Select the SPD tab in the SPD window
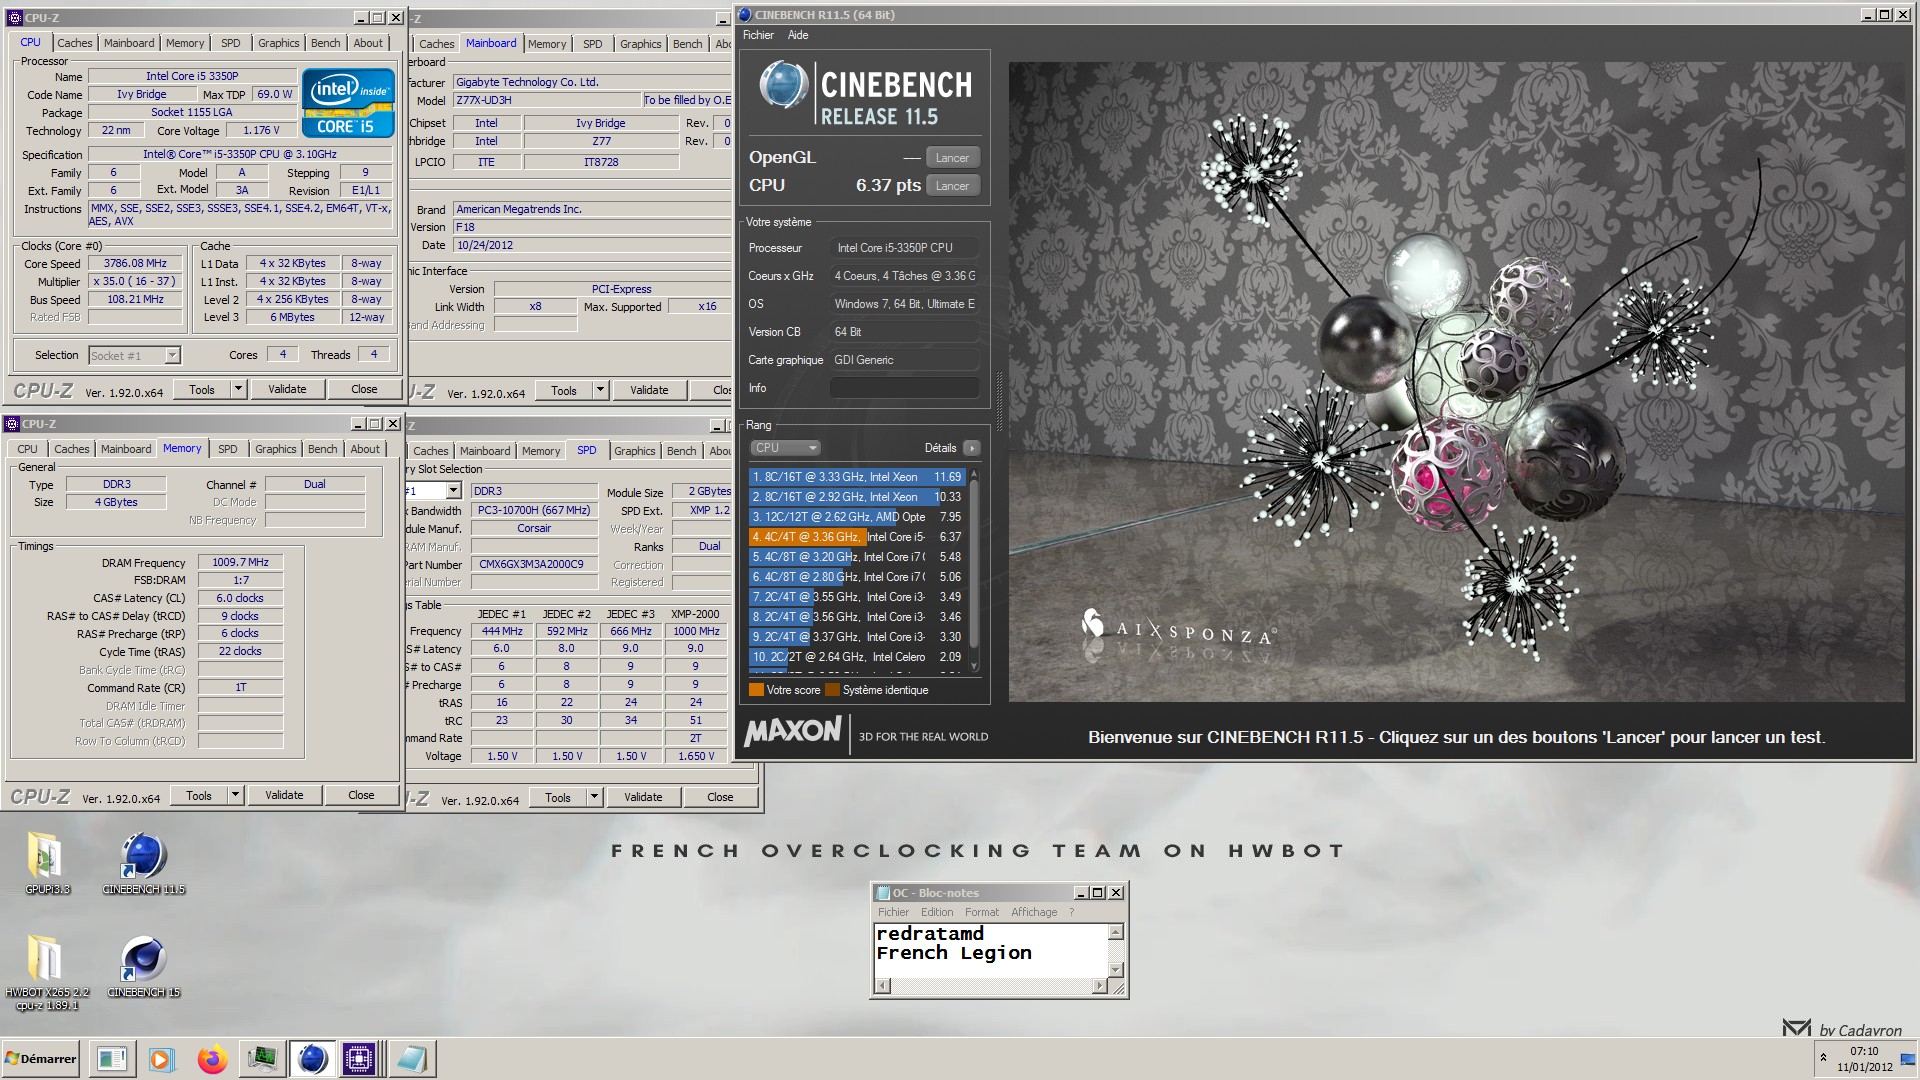 click(x=586, y=450)
